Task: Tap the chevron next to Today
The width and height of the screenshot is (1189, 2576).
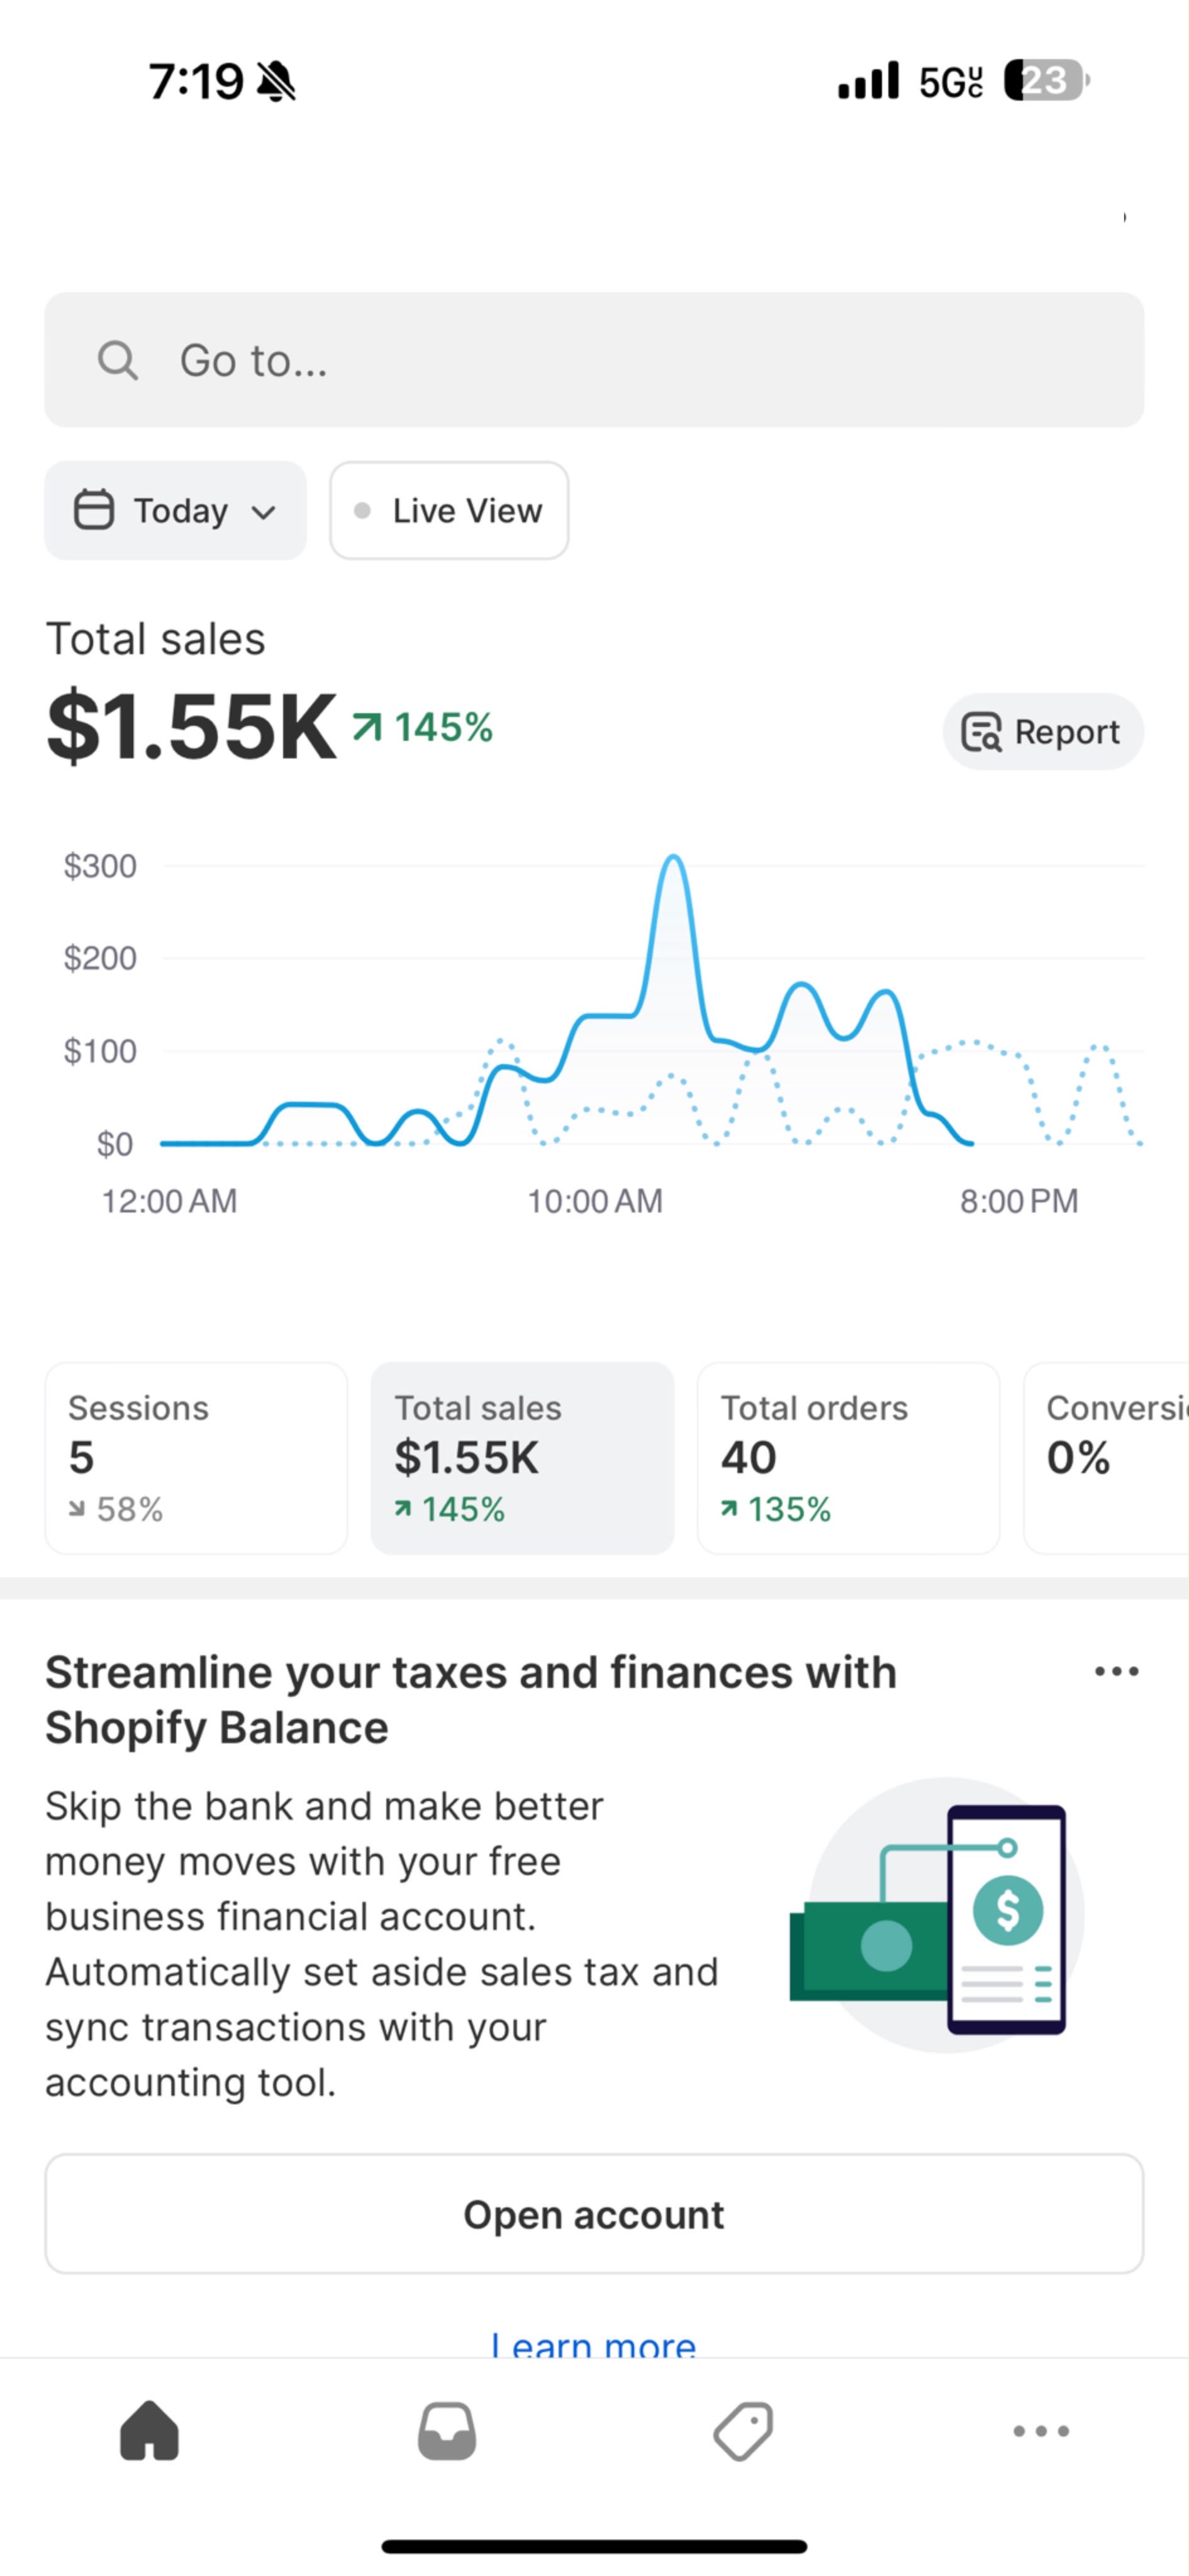Action: pos(263,512)
